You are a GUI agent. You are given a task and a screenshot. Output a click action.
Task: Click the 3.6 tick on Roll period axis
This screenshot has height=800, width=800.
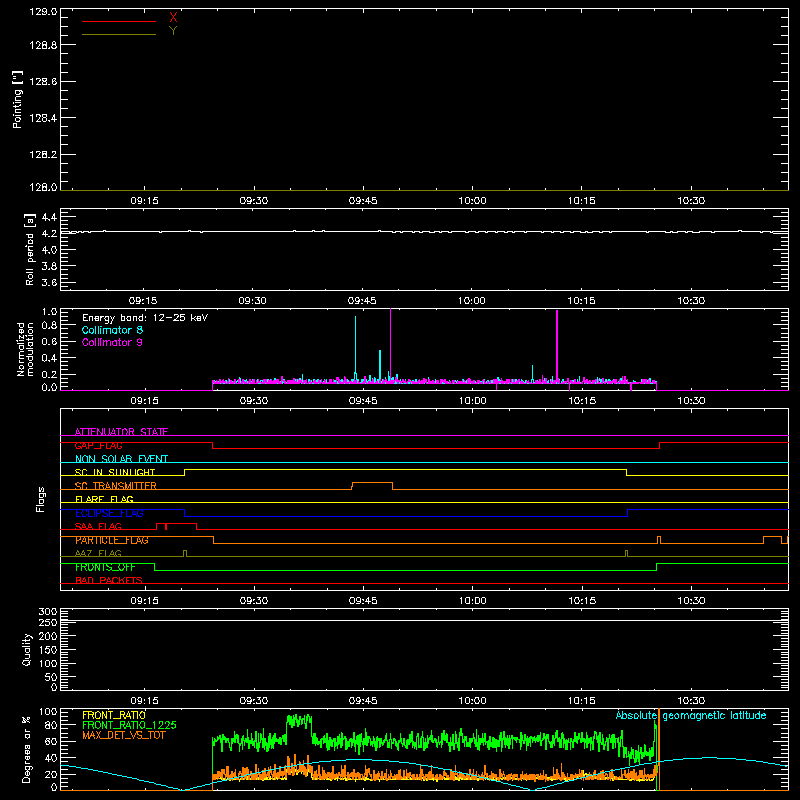click(x=49, y=282)
